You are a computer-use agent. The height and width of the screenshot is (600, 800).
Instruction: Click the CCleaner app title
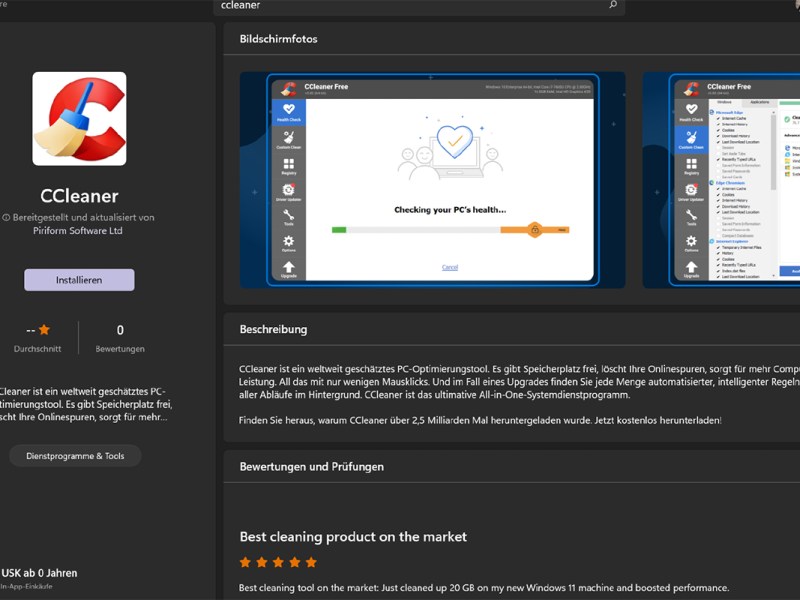79,196
